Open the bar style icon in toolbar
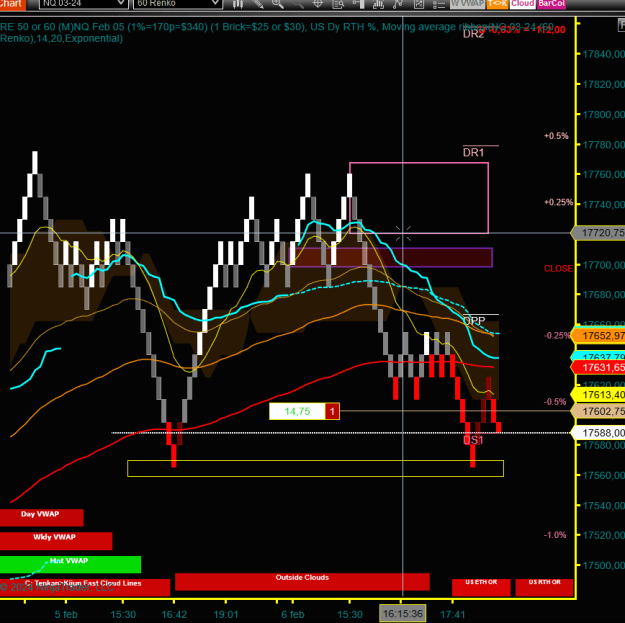 pos(238,4)
